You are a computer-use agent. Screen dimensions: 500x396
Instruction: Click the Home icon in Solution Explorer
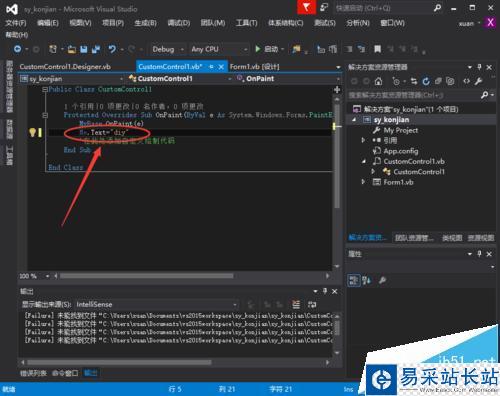(x=378, y=81)
